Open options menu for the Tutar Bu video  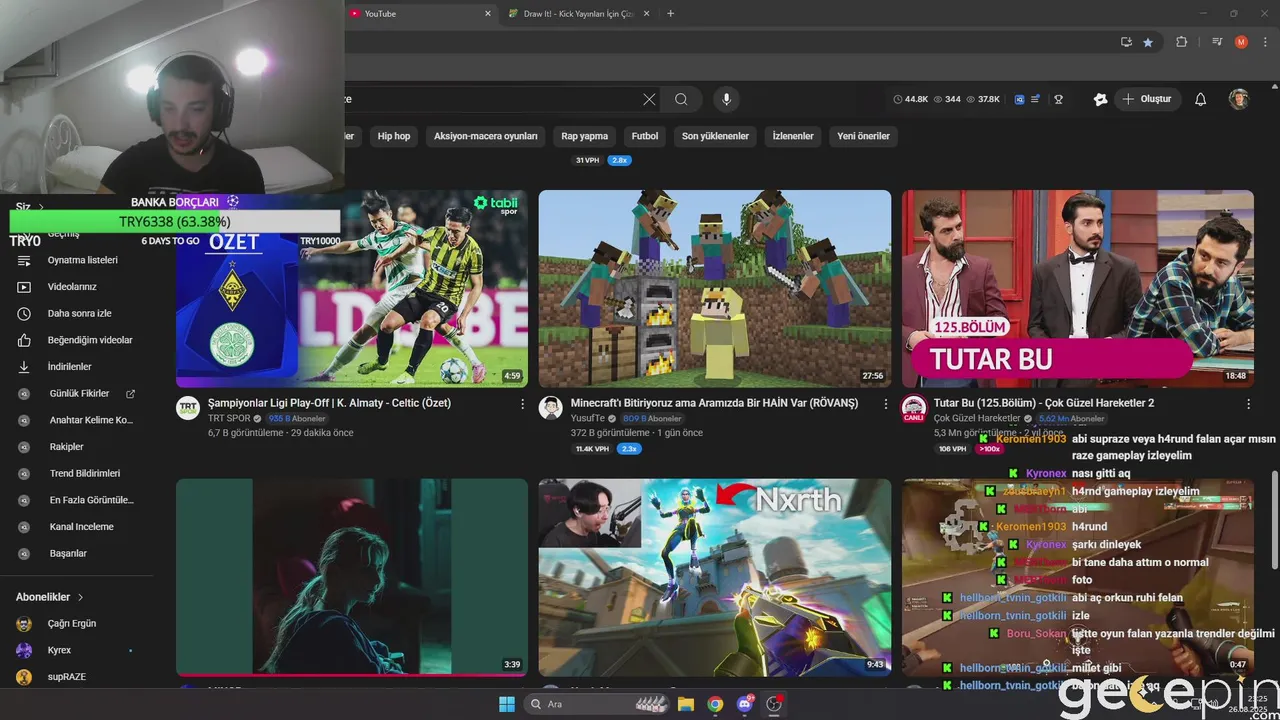(x=1248, y=404)
